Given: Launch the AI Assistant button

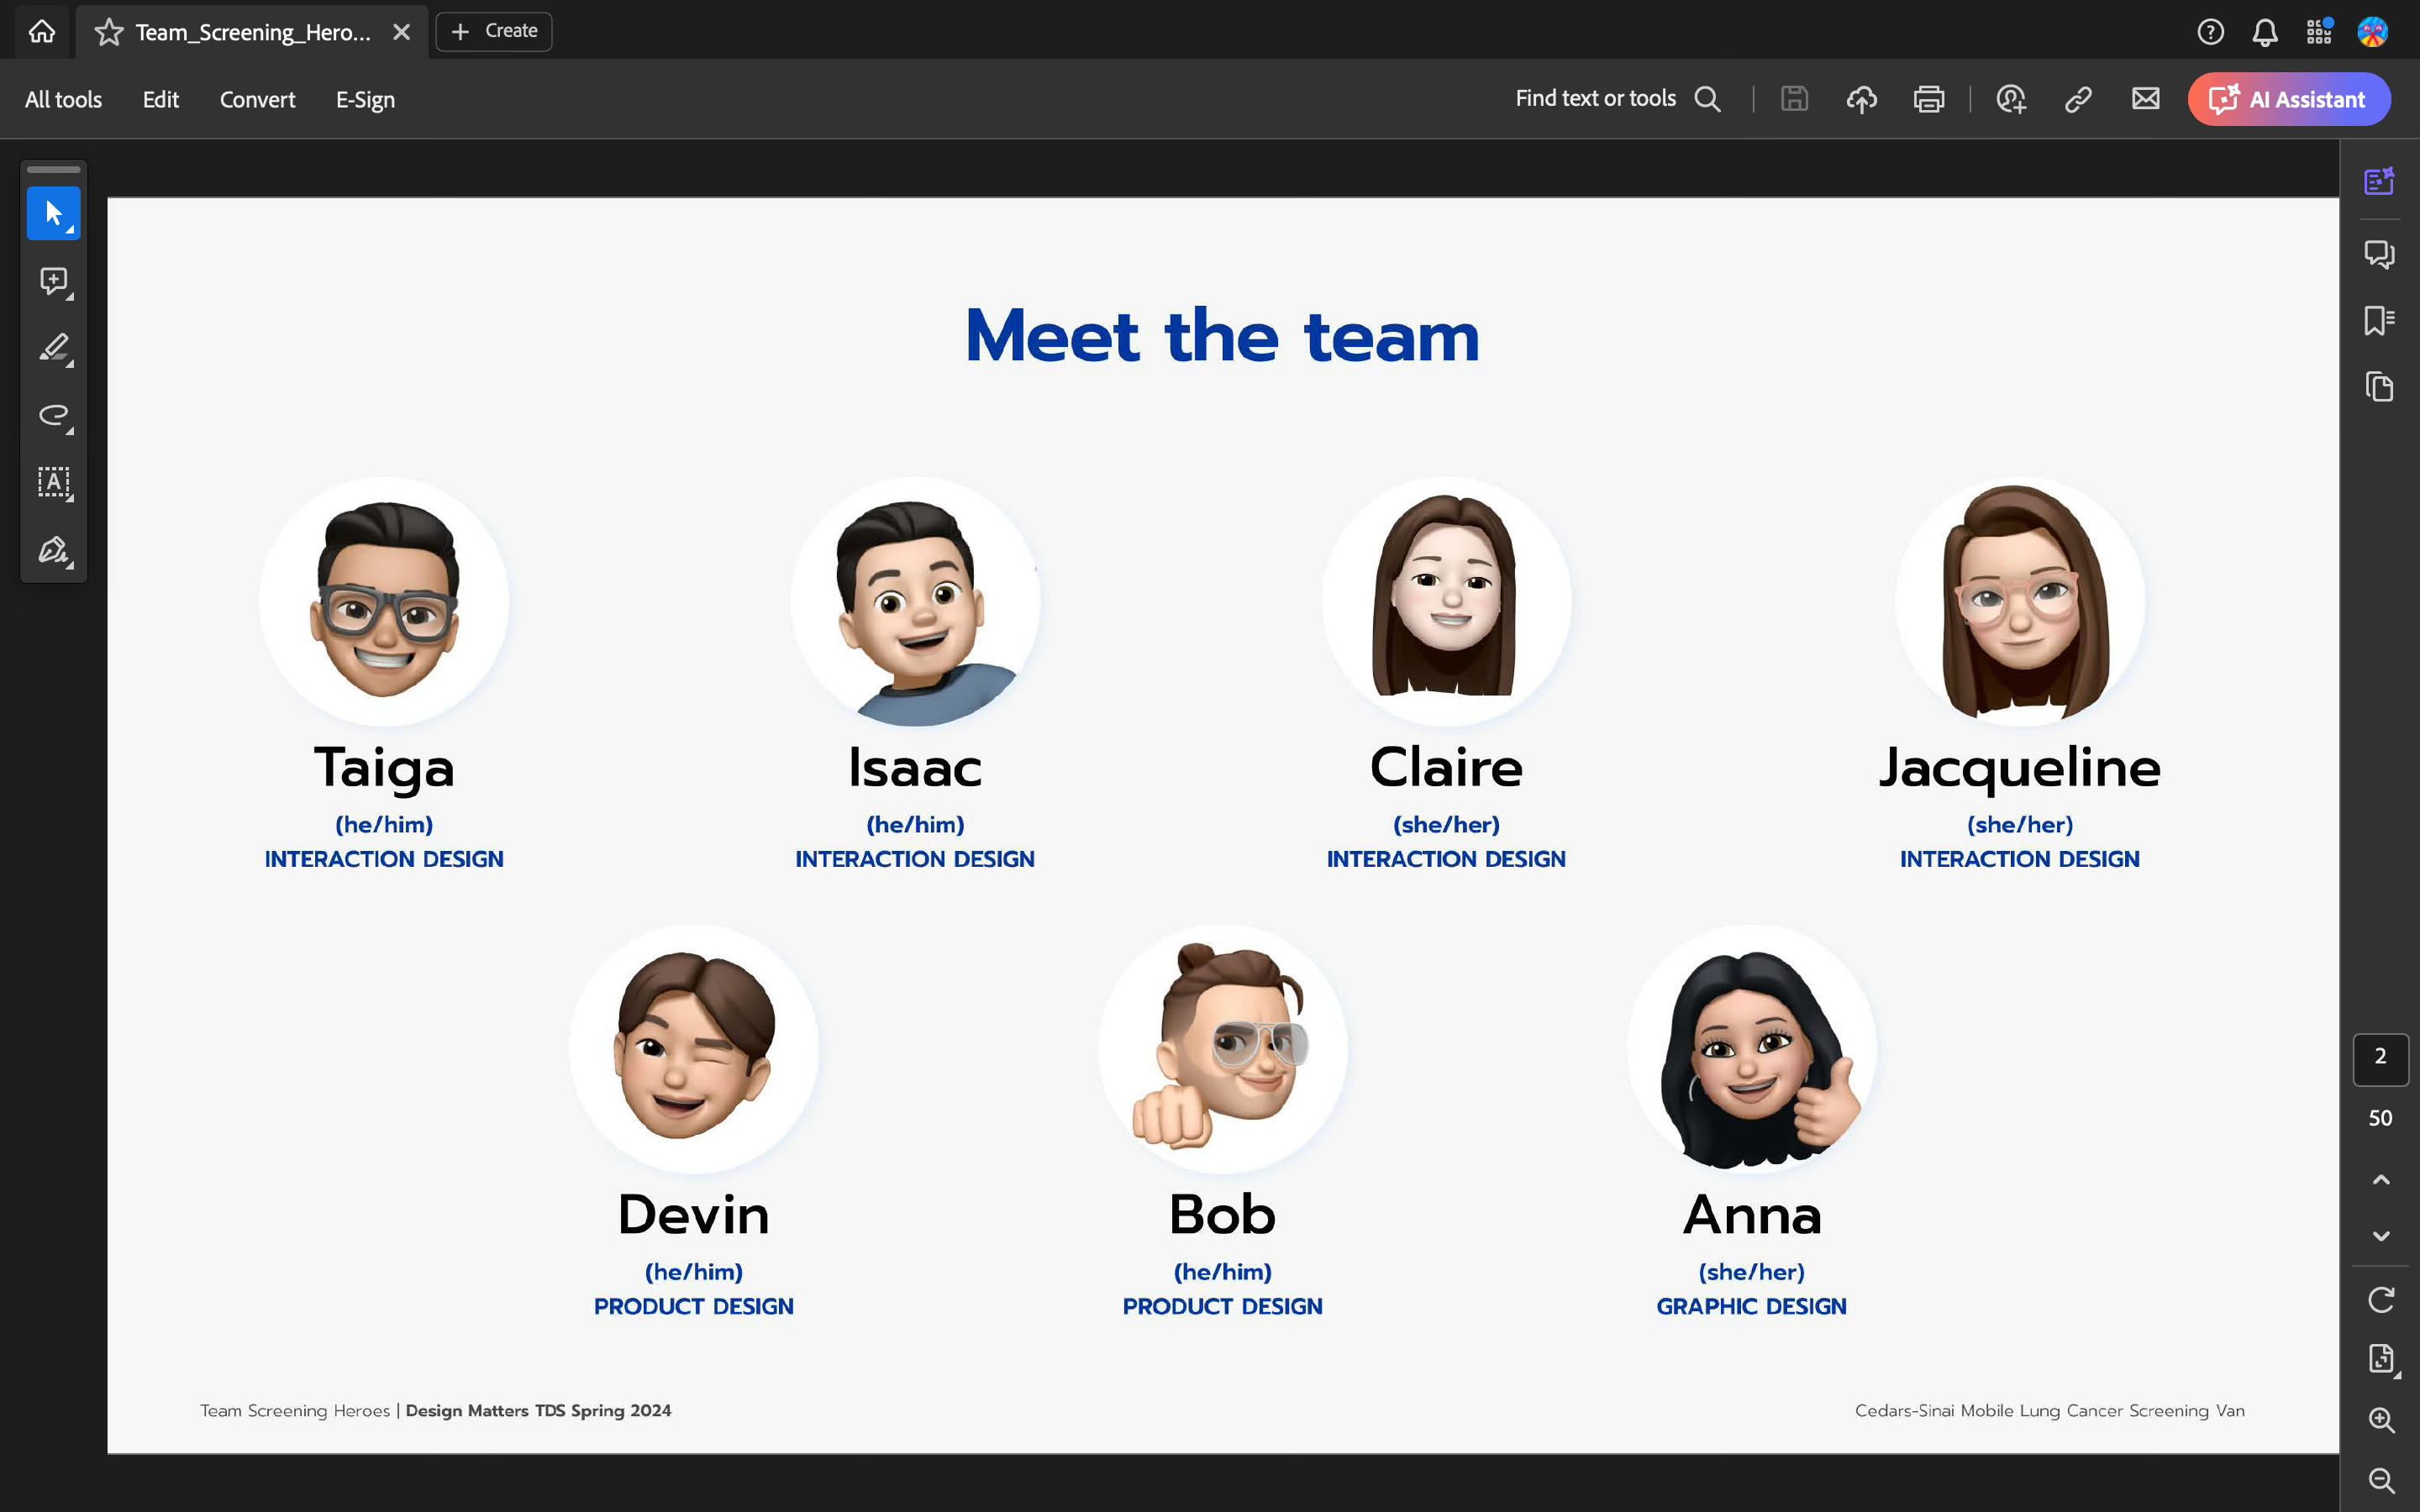Looking at the screenshot, I should coord(2288,99).
